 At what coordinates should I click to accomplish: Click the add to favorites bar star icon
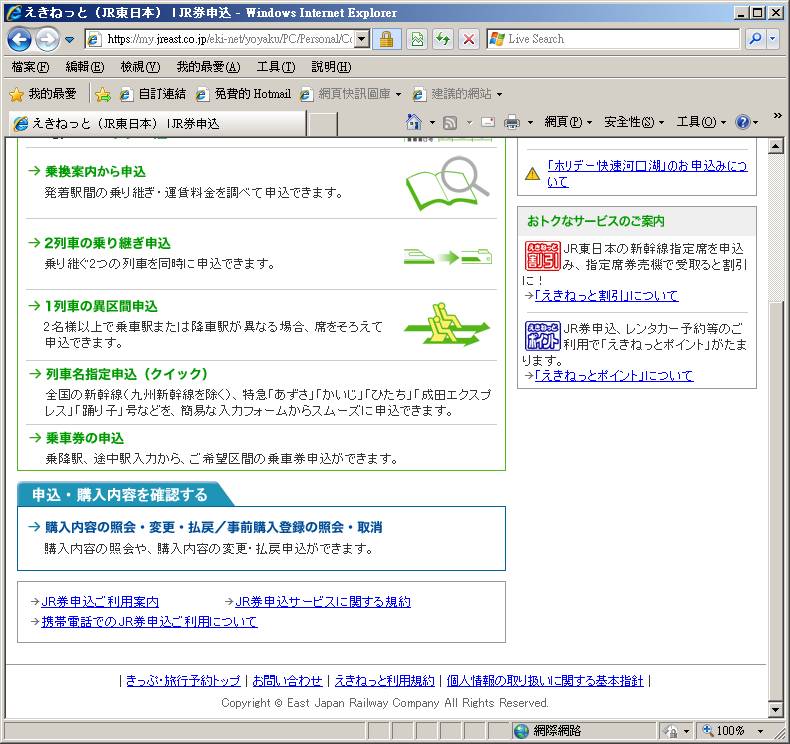point(103,94)
